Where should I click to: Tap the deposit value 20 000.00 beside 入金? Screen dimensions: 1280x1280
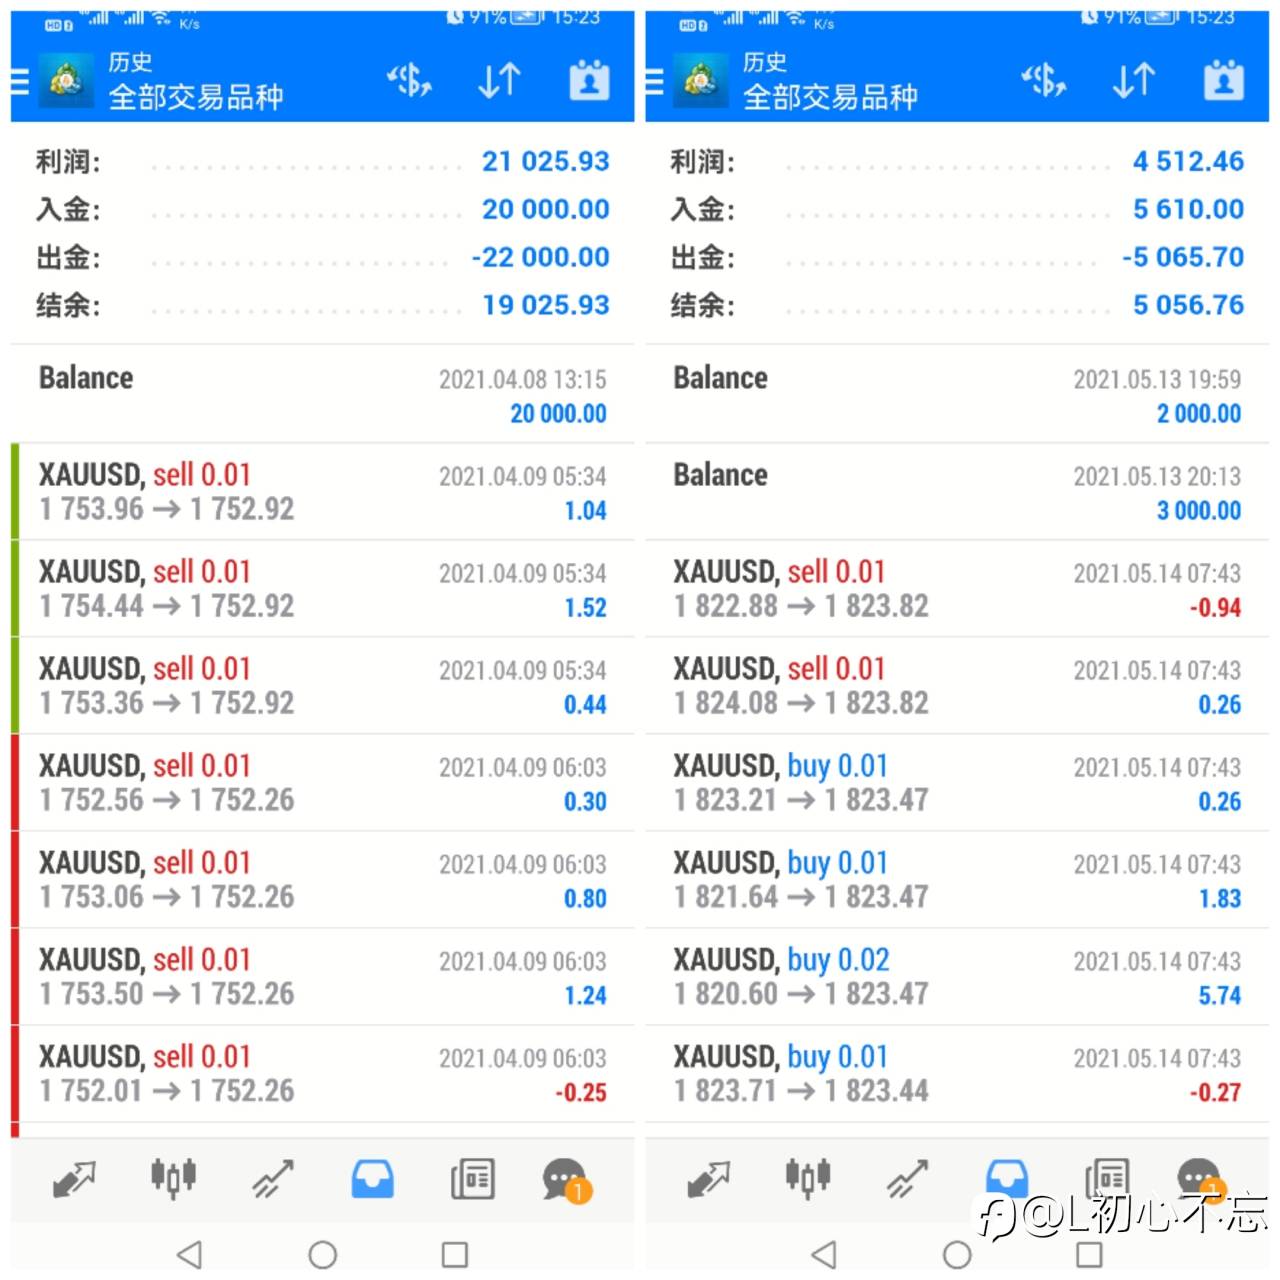tap(545, 209)
